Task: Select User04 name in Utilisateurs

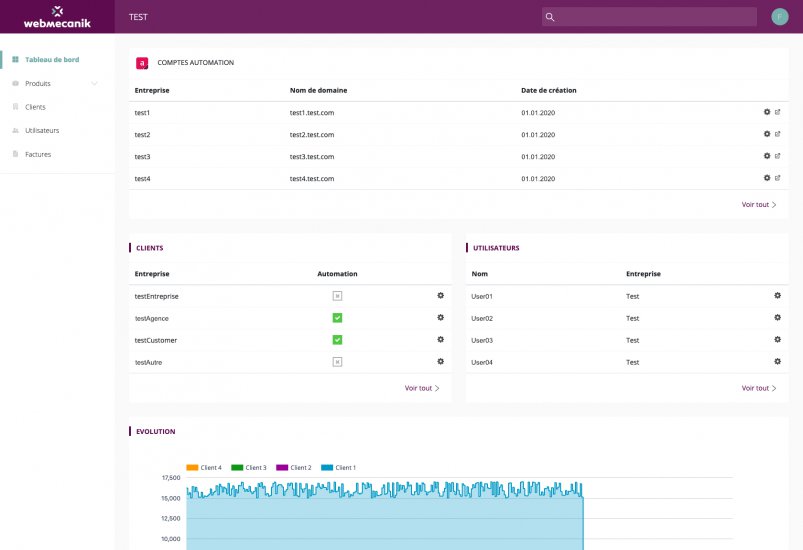Action: coord(482,363)
